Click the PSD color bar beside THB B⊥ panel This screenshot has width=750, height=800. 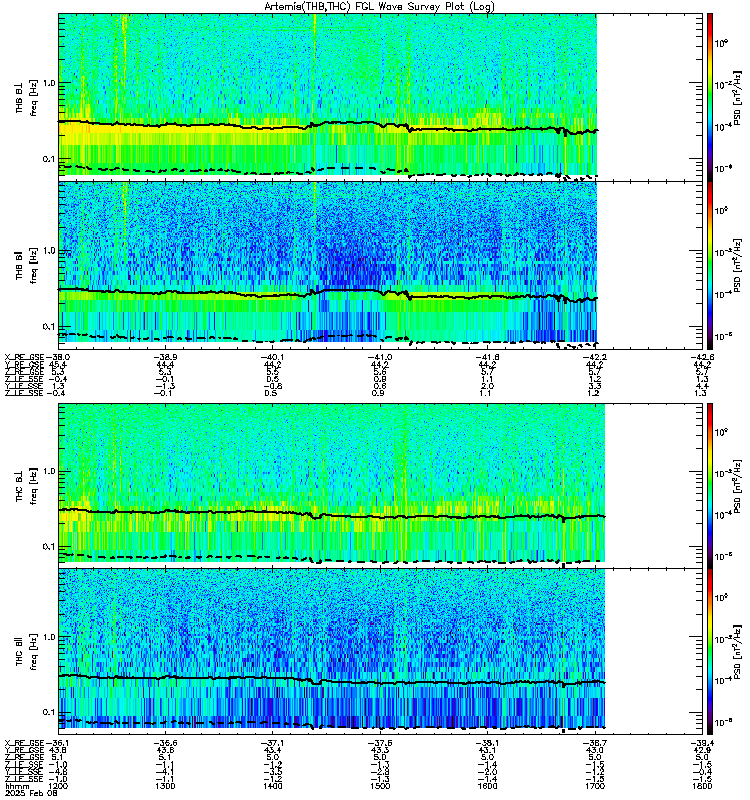coord(710,97)
